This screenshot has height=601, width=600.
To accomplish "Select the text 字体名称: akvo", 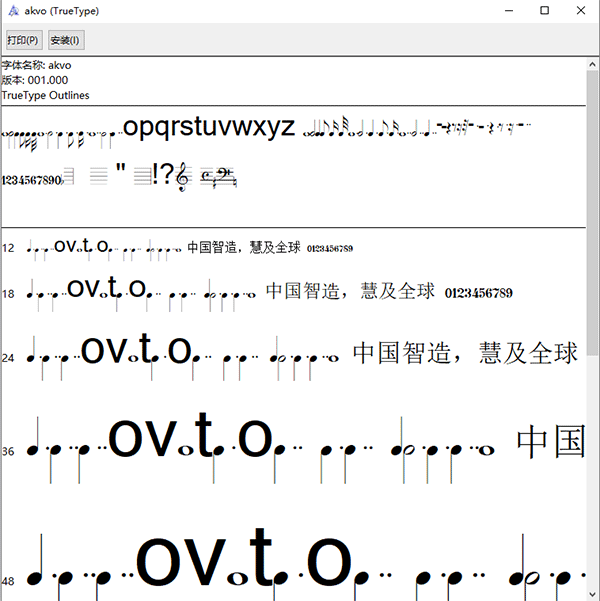I will point(36,65).
